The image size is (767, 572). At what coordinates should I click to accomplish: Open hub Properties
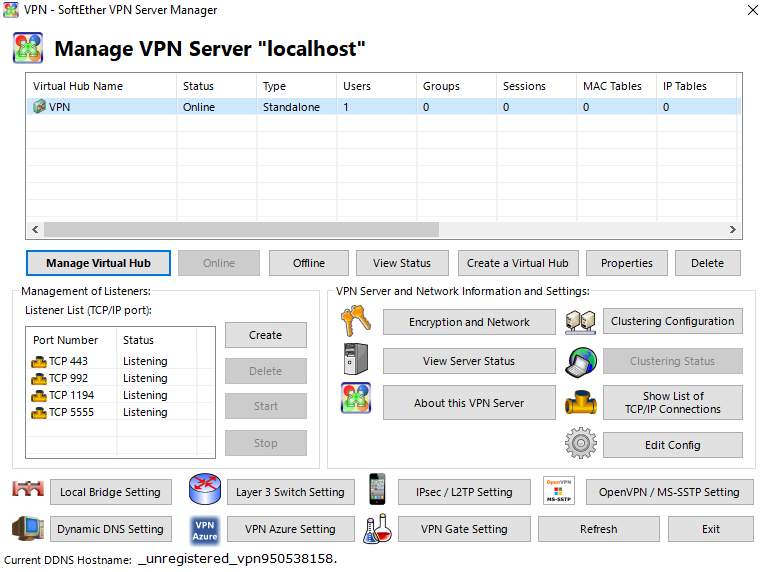627,263
